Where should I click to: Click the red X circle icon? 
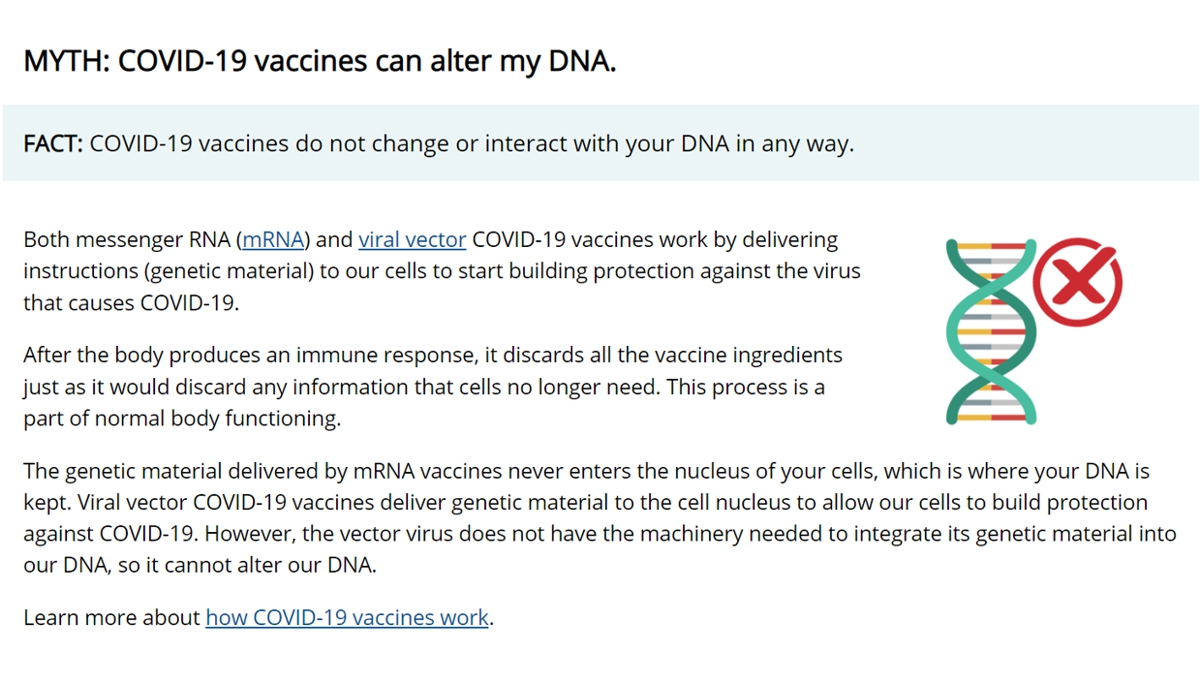pos(1077,283)
